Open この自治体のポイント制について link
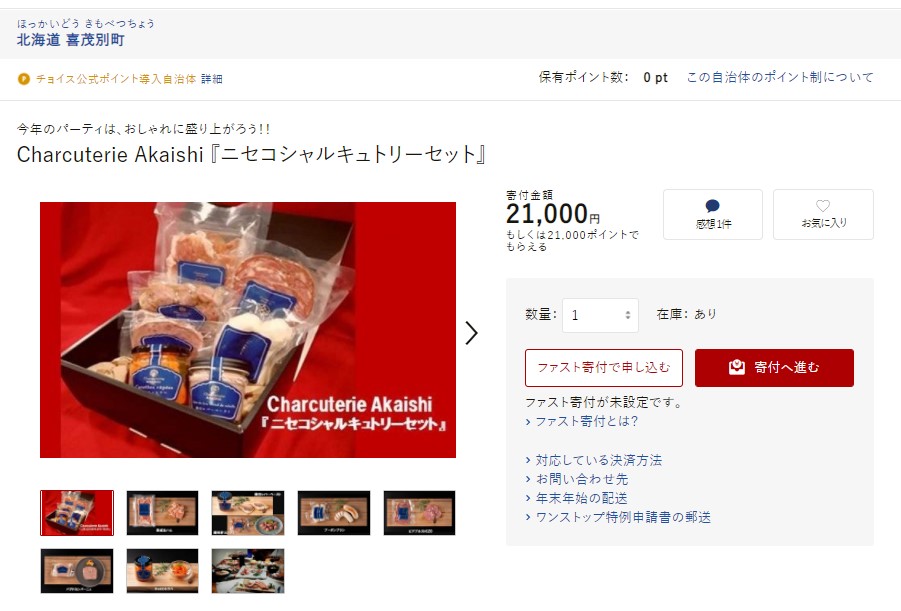The width and height of the screenshot is (901, 611). click(x=780, y=77)
